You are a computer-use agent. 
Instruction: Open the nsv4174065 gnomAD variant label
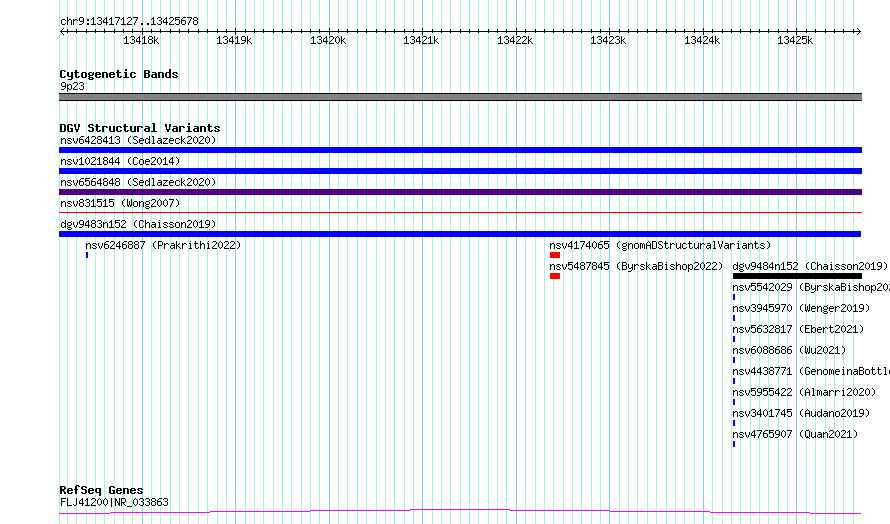pos(660,245)
